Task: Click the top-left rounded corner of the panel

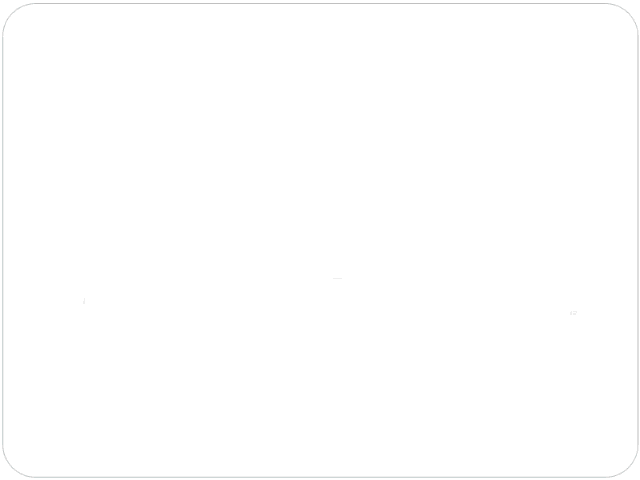Action: coord(12,13)
